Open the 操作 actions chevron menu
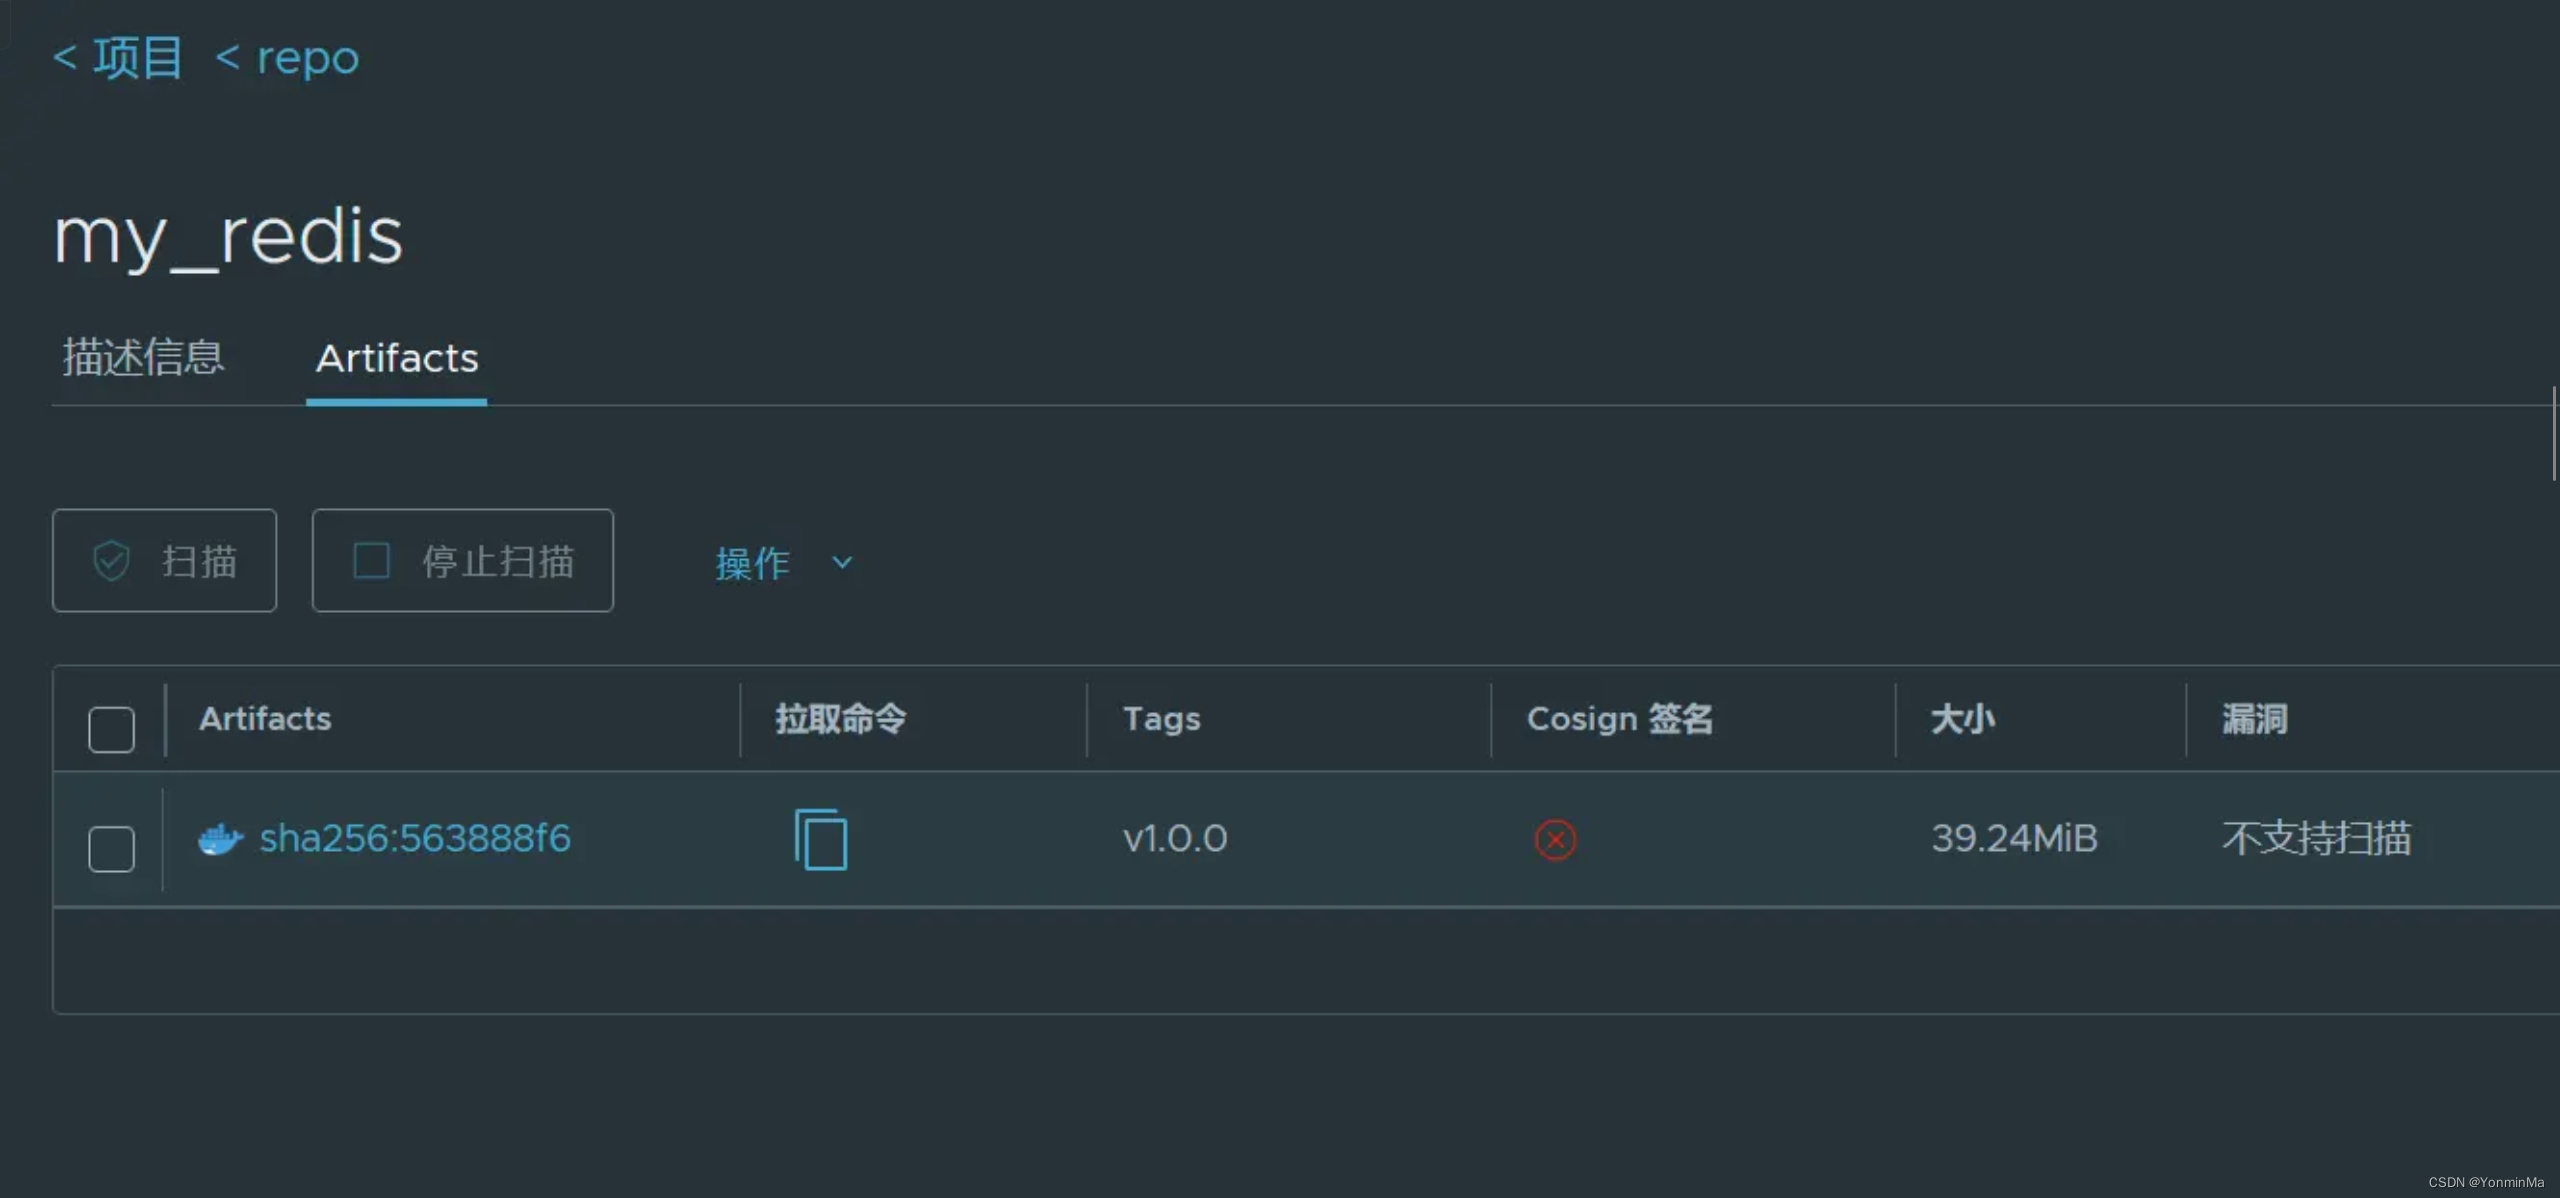 842,561
